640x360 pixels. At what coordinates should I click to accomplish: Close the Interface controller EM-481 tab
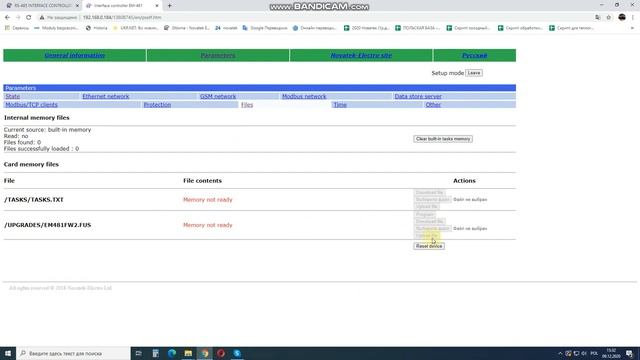point(157,6)
